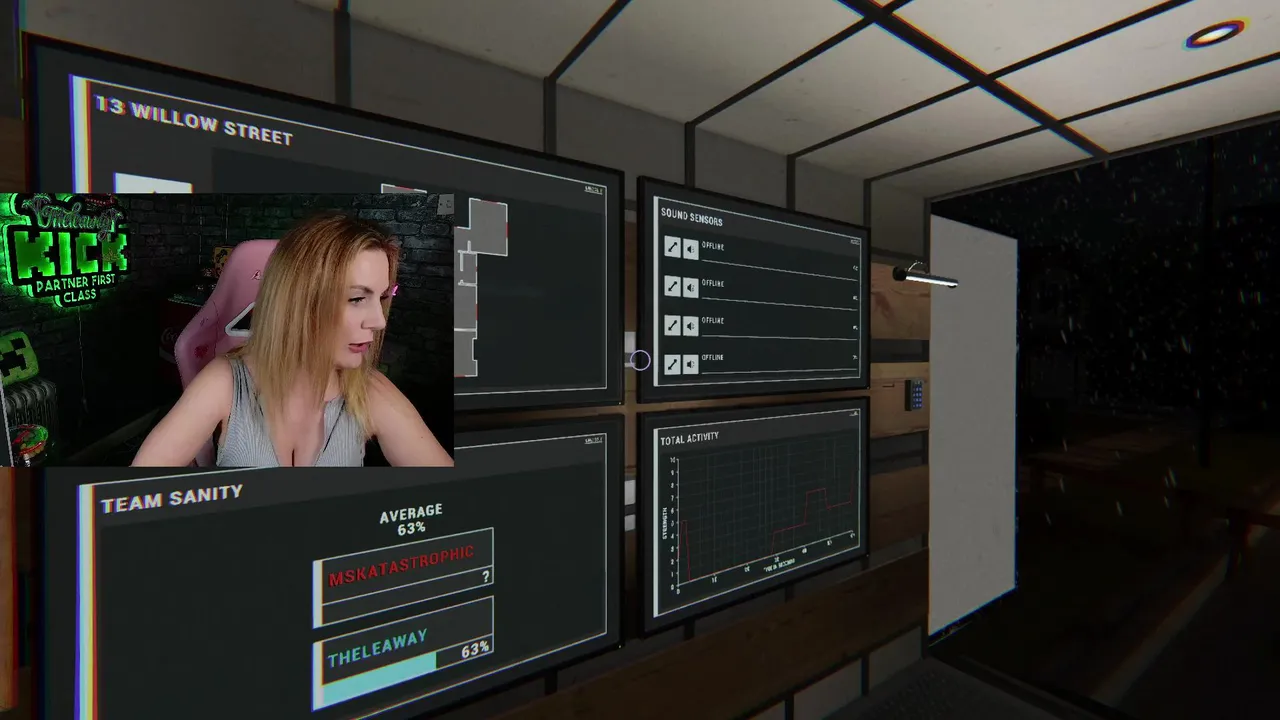1280x720 pixels.
Task: Toggle the bottom sound sensor speaker icon
Action: click(x=690, y=364)
